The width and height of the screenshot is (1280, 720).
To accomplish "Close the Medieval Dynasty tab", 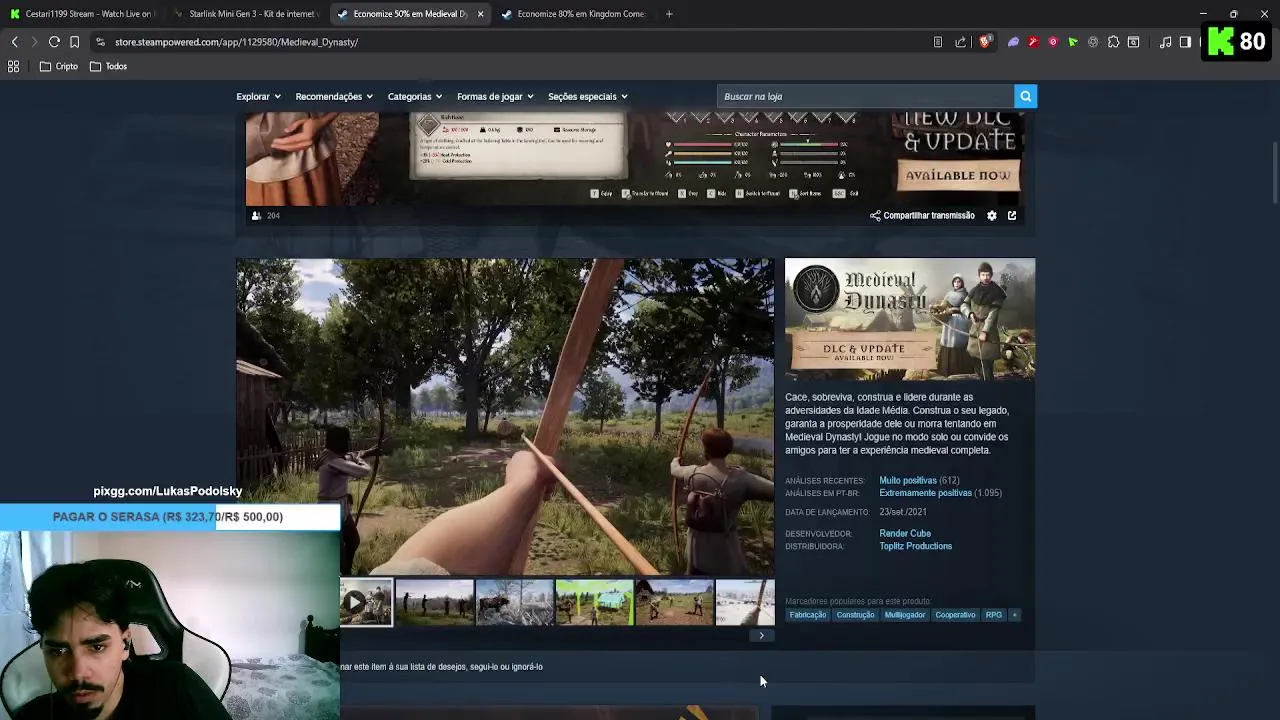I will [x=481, y=14].
